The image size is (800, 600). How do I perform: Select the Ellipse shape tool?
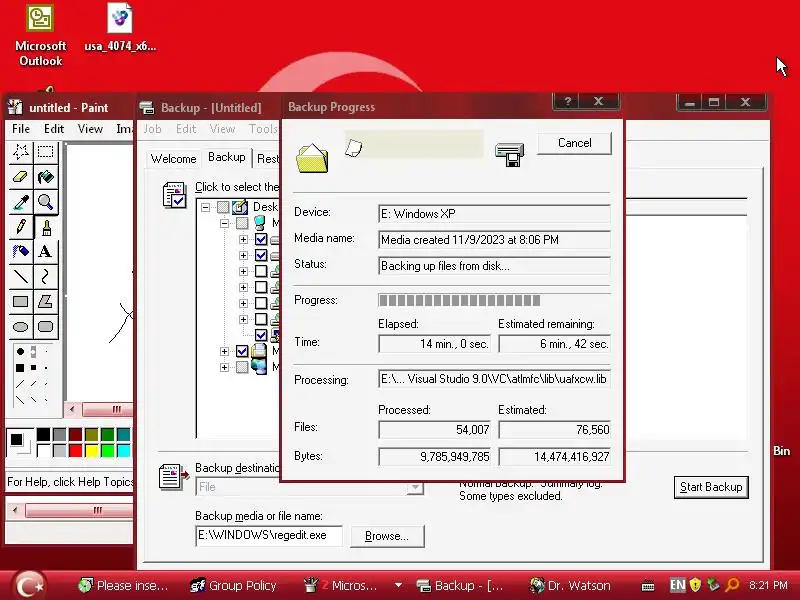click(x=21, y=327)
